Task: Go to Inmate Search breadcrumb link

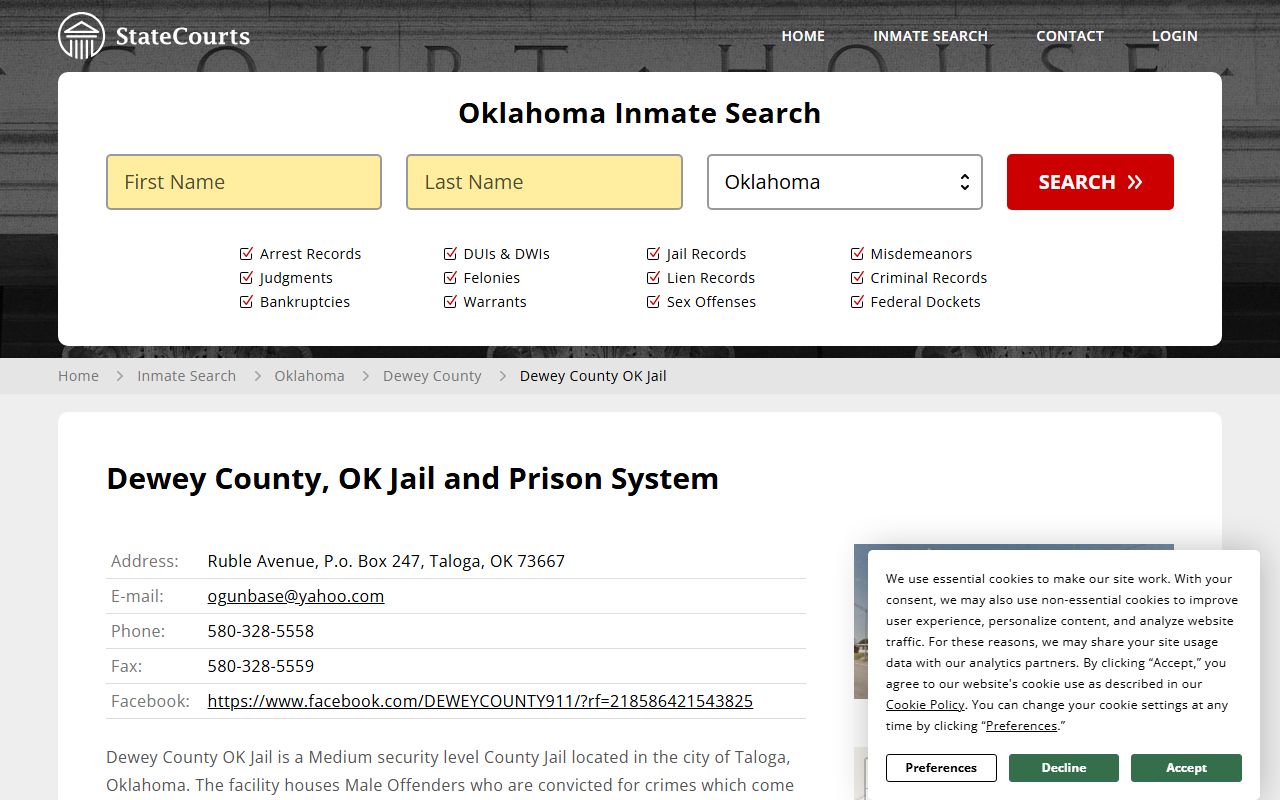Action: (186, 376)
